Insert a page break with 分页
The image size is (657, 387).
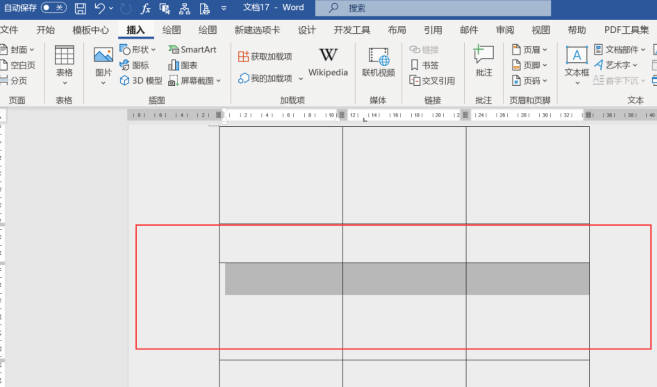click(14, 80)
